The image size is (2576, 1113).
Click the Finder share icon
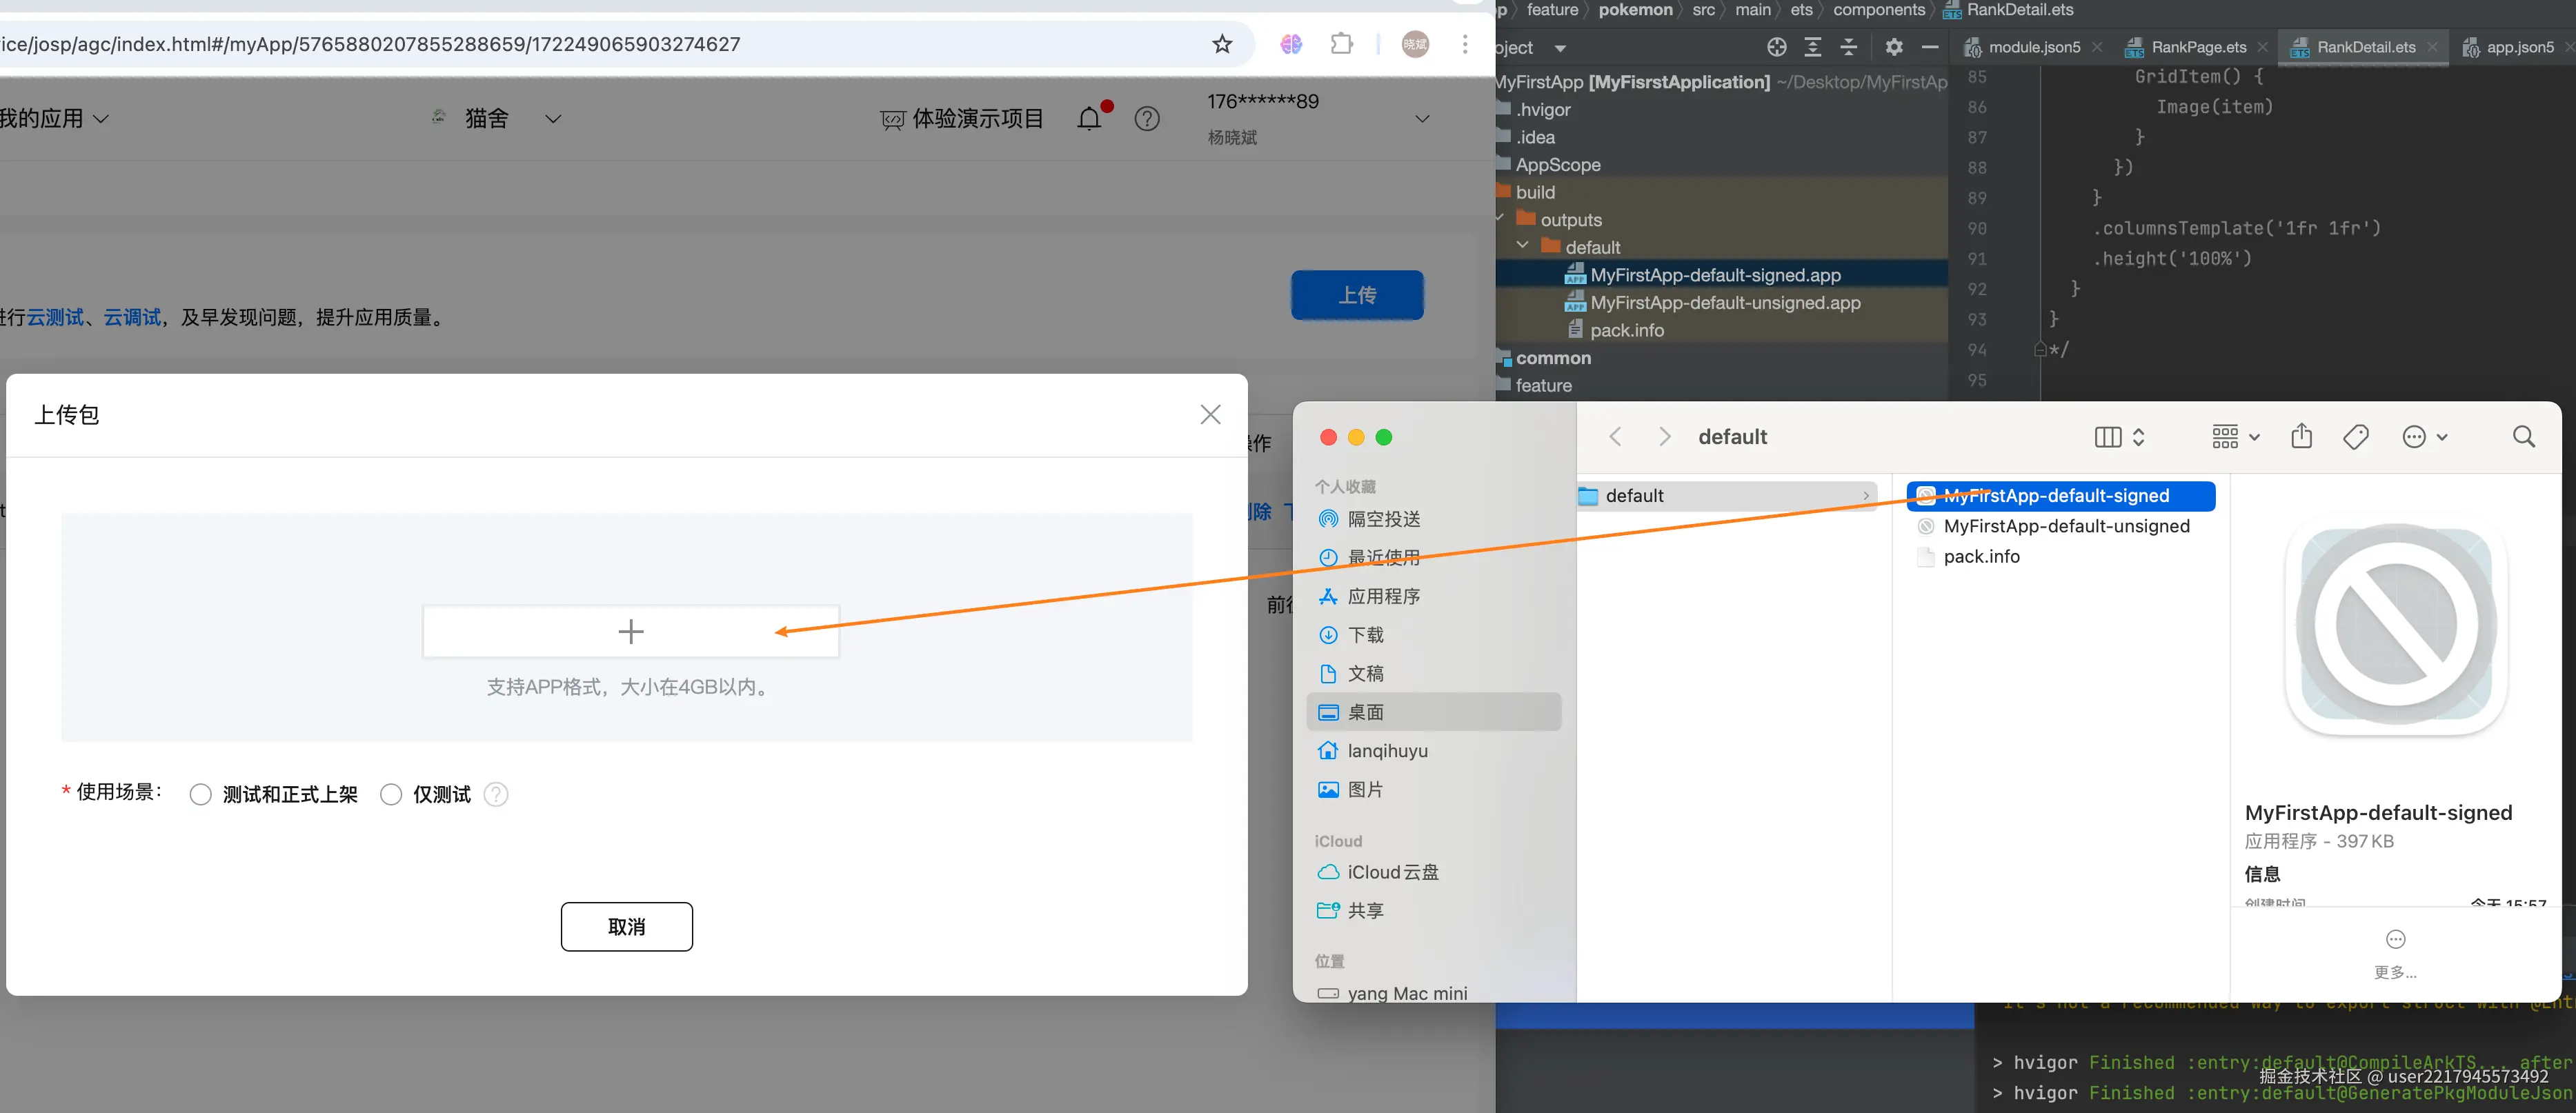tap(2301, 436)
